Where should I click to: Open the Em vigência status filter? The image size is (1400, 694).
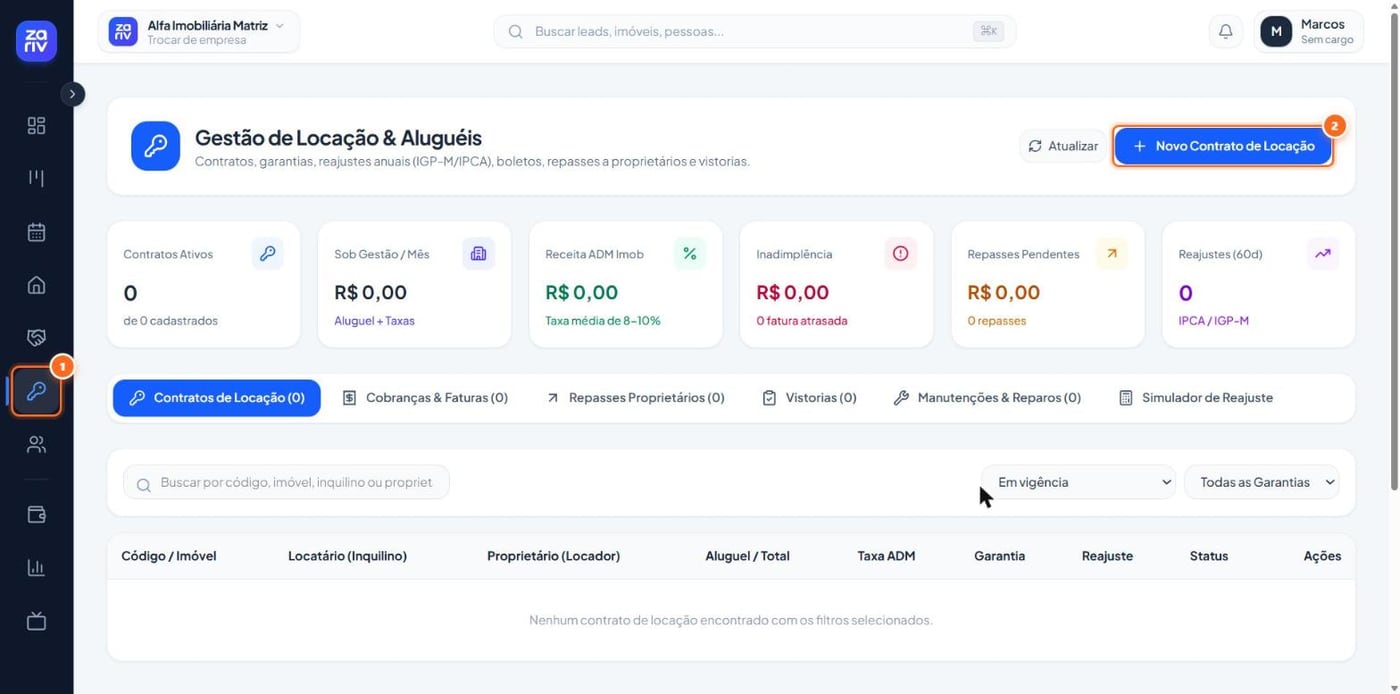tap(1078, 482)
